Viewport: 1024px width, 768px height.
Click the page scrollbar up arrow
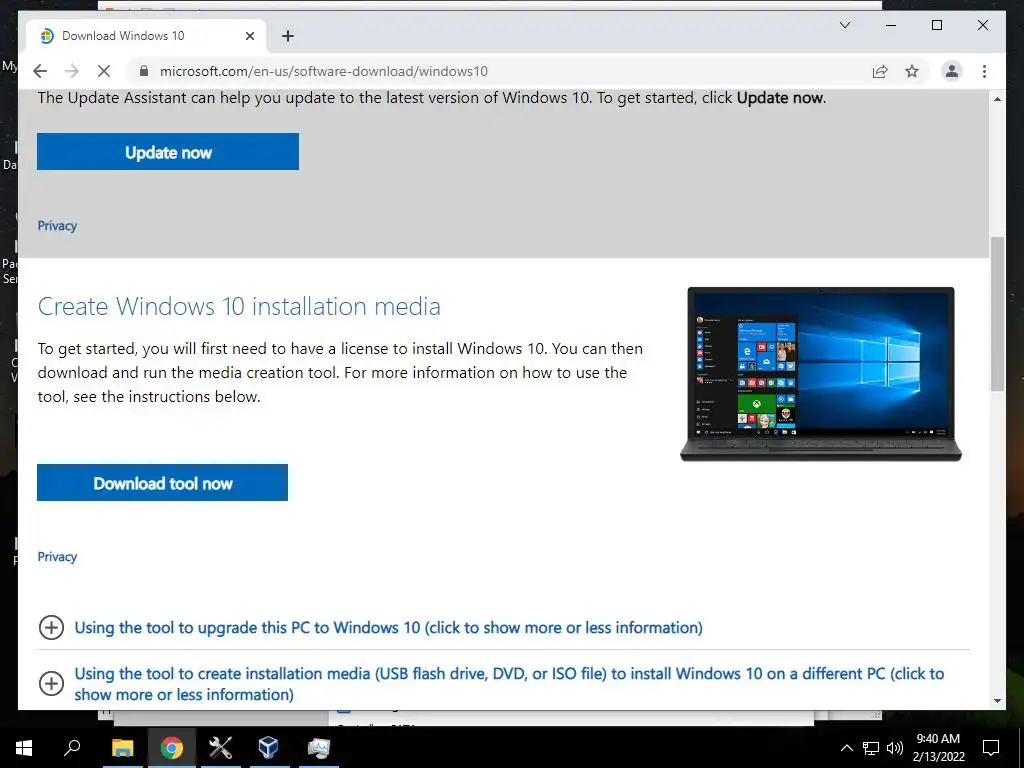(997, 99)
